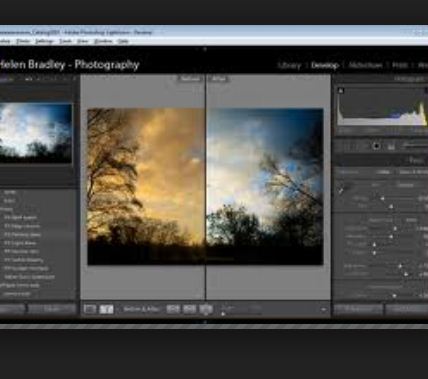Switch to Loupe view in toolbar

[x=90, y=309]
